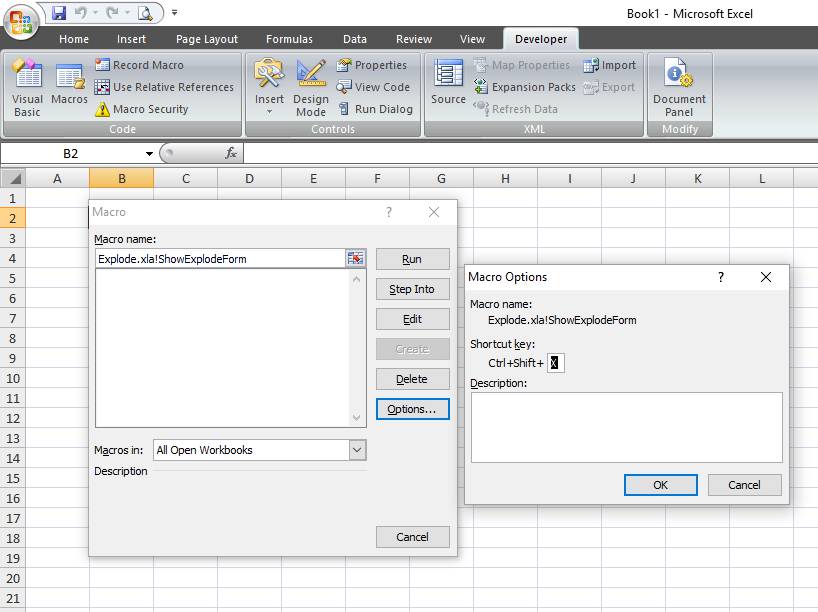Image resolution: width=818 pixels, height=612 pixels.
Task: Click the Macro dialog help question mark
Action: pyautogui.click(x=389, y=212)
